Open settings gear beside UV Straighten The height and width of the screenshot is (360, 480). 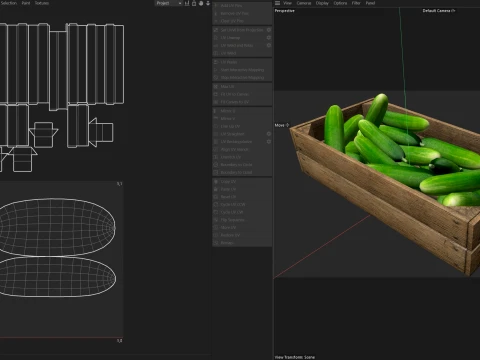pos(269,134)
